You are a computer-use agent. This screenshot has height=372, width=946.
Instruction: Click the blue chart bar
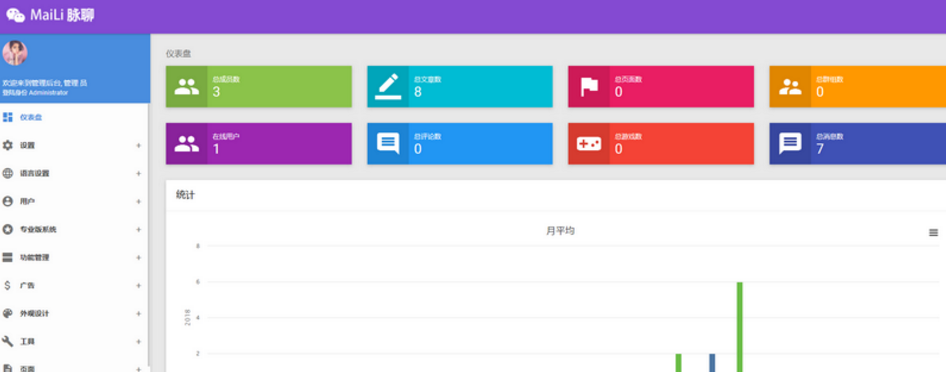712,362
